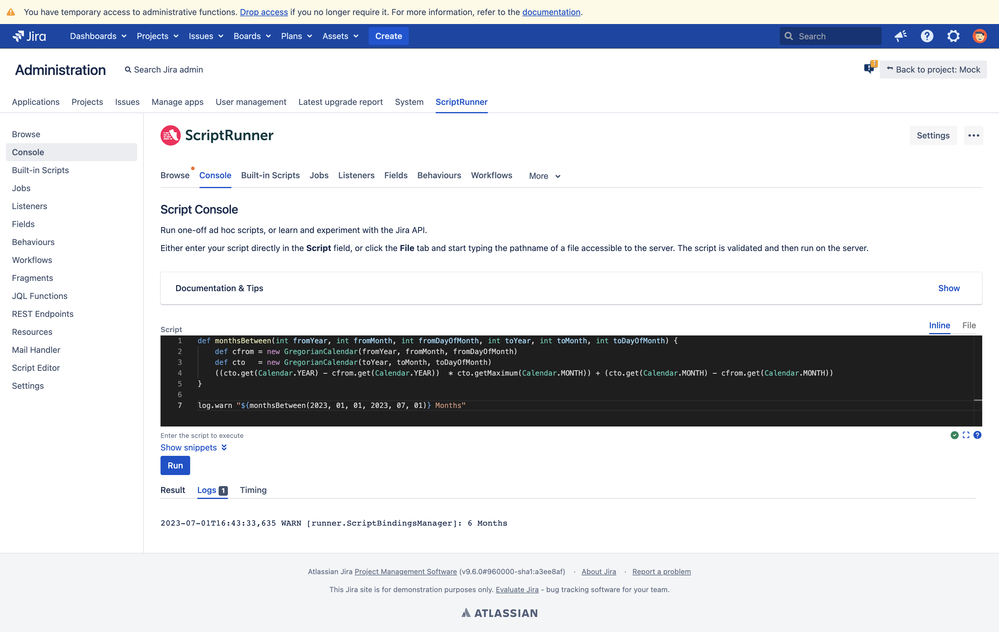Viewport: 999px width, 632px height.
Task: Click the Jira logo in header
Action: [29, 36]
